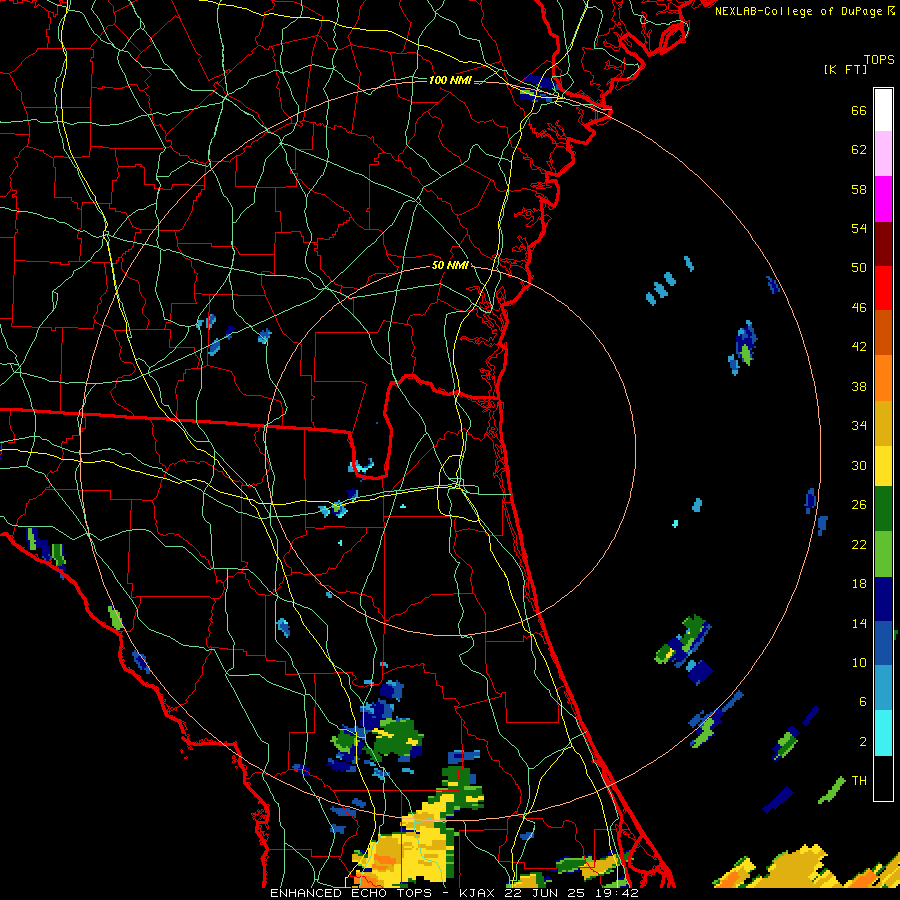Screen dimensions: 900x900
Task: Select the light green legend band beside 22
Action: tap(883, 554)
